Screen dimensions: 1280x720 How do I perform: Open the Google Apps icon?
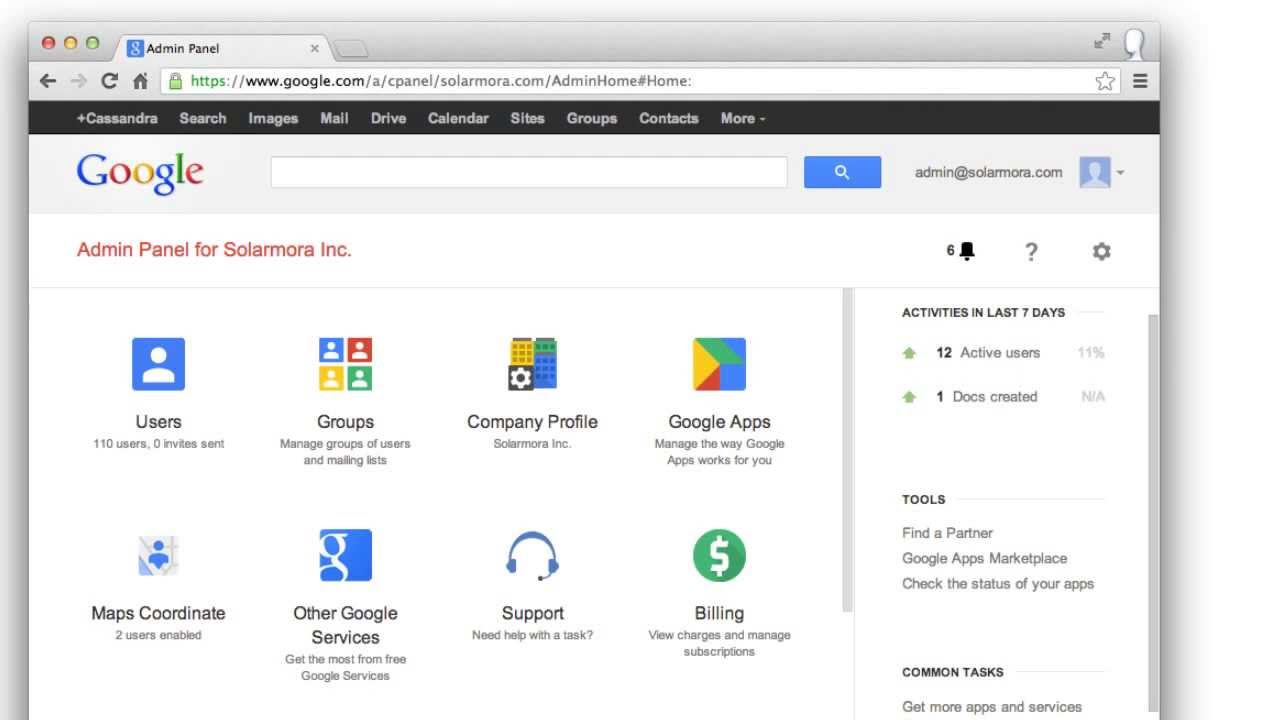(x=719, y=364)
